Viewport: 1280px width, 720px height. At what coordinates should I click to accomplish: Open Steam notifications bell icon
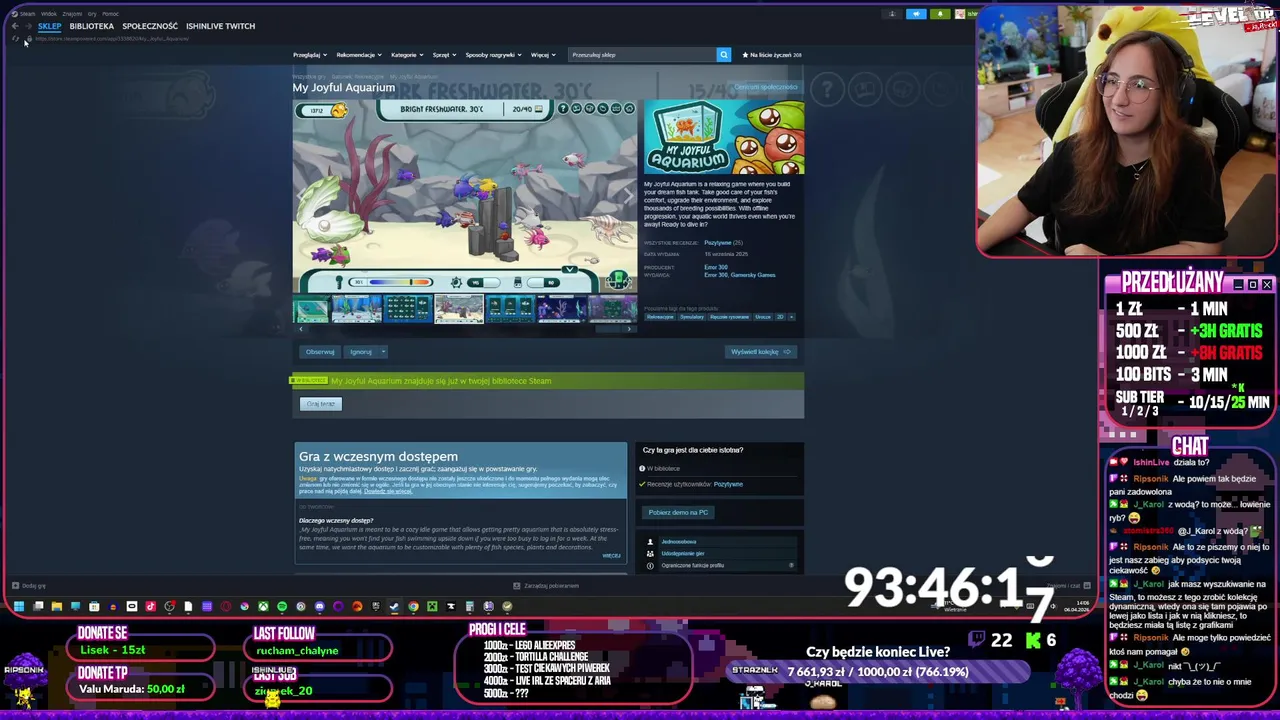(x=940, y=14)
